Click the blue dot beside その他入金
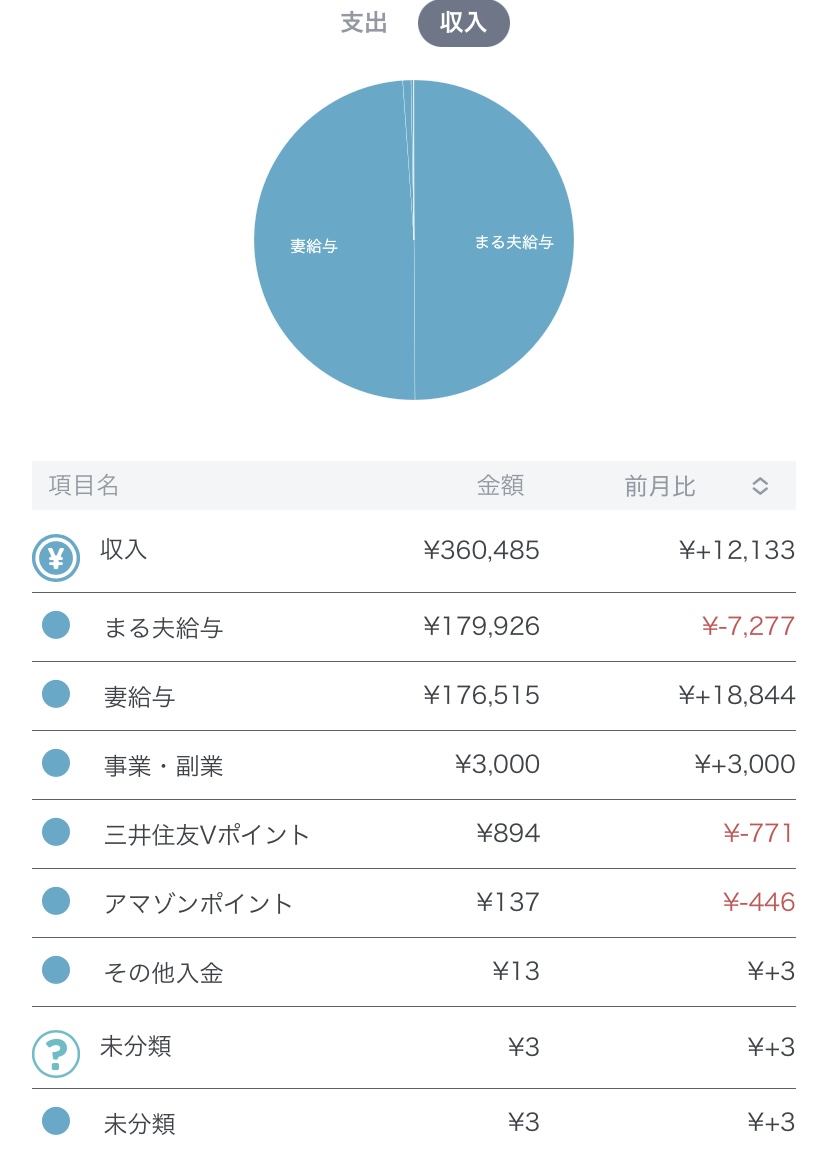828x1151 pixels. click(56, 970)
